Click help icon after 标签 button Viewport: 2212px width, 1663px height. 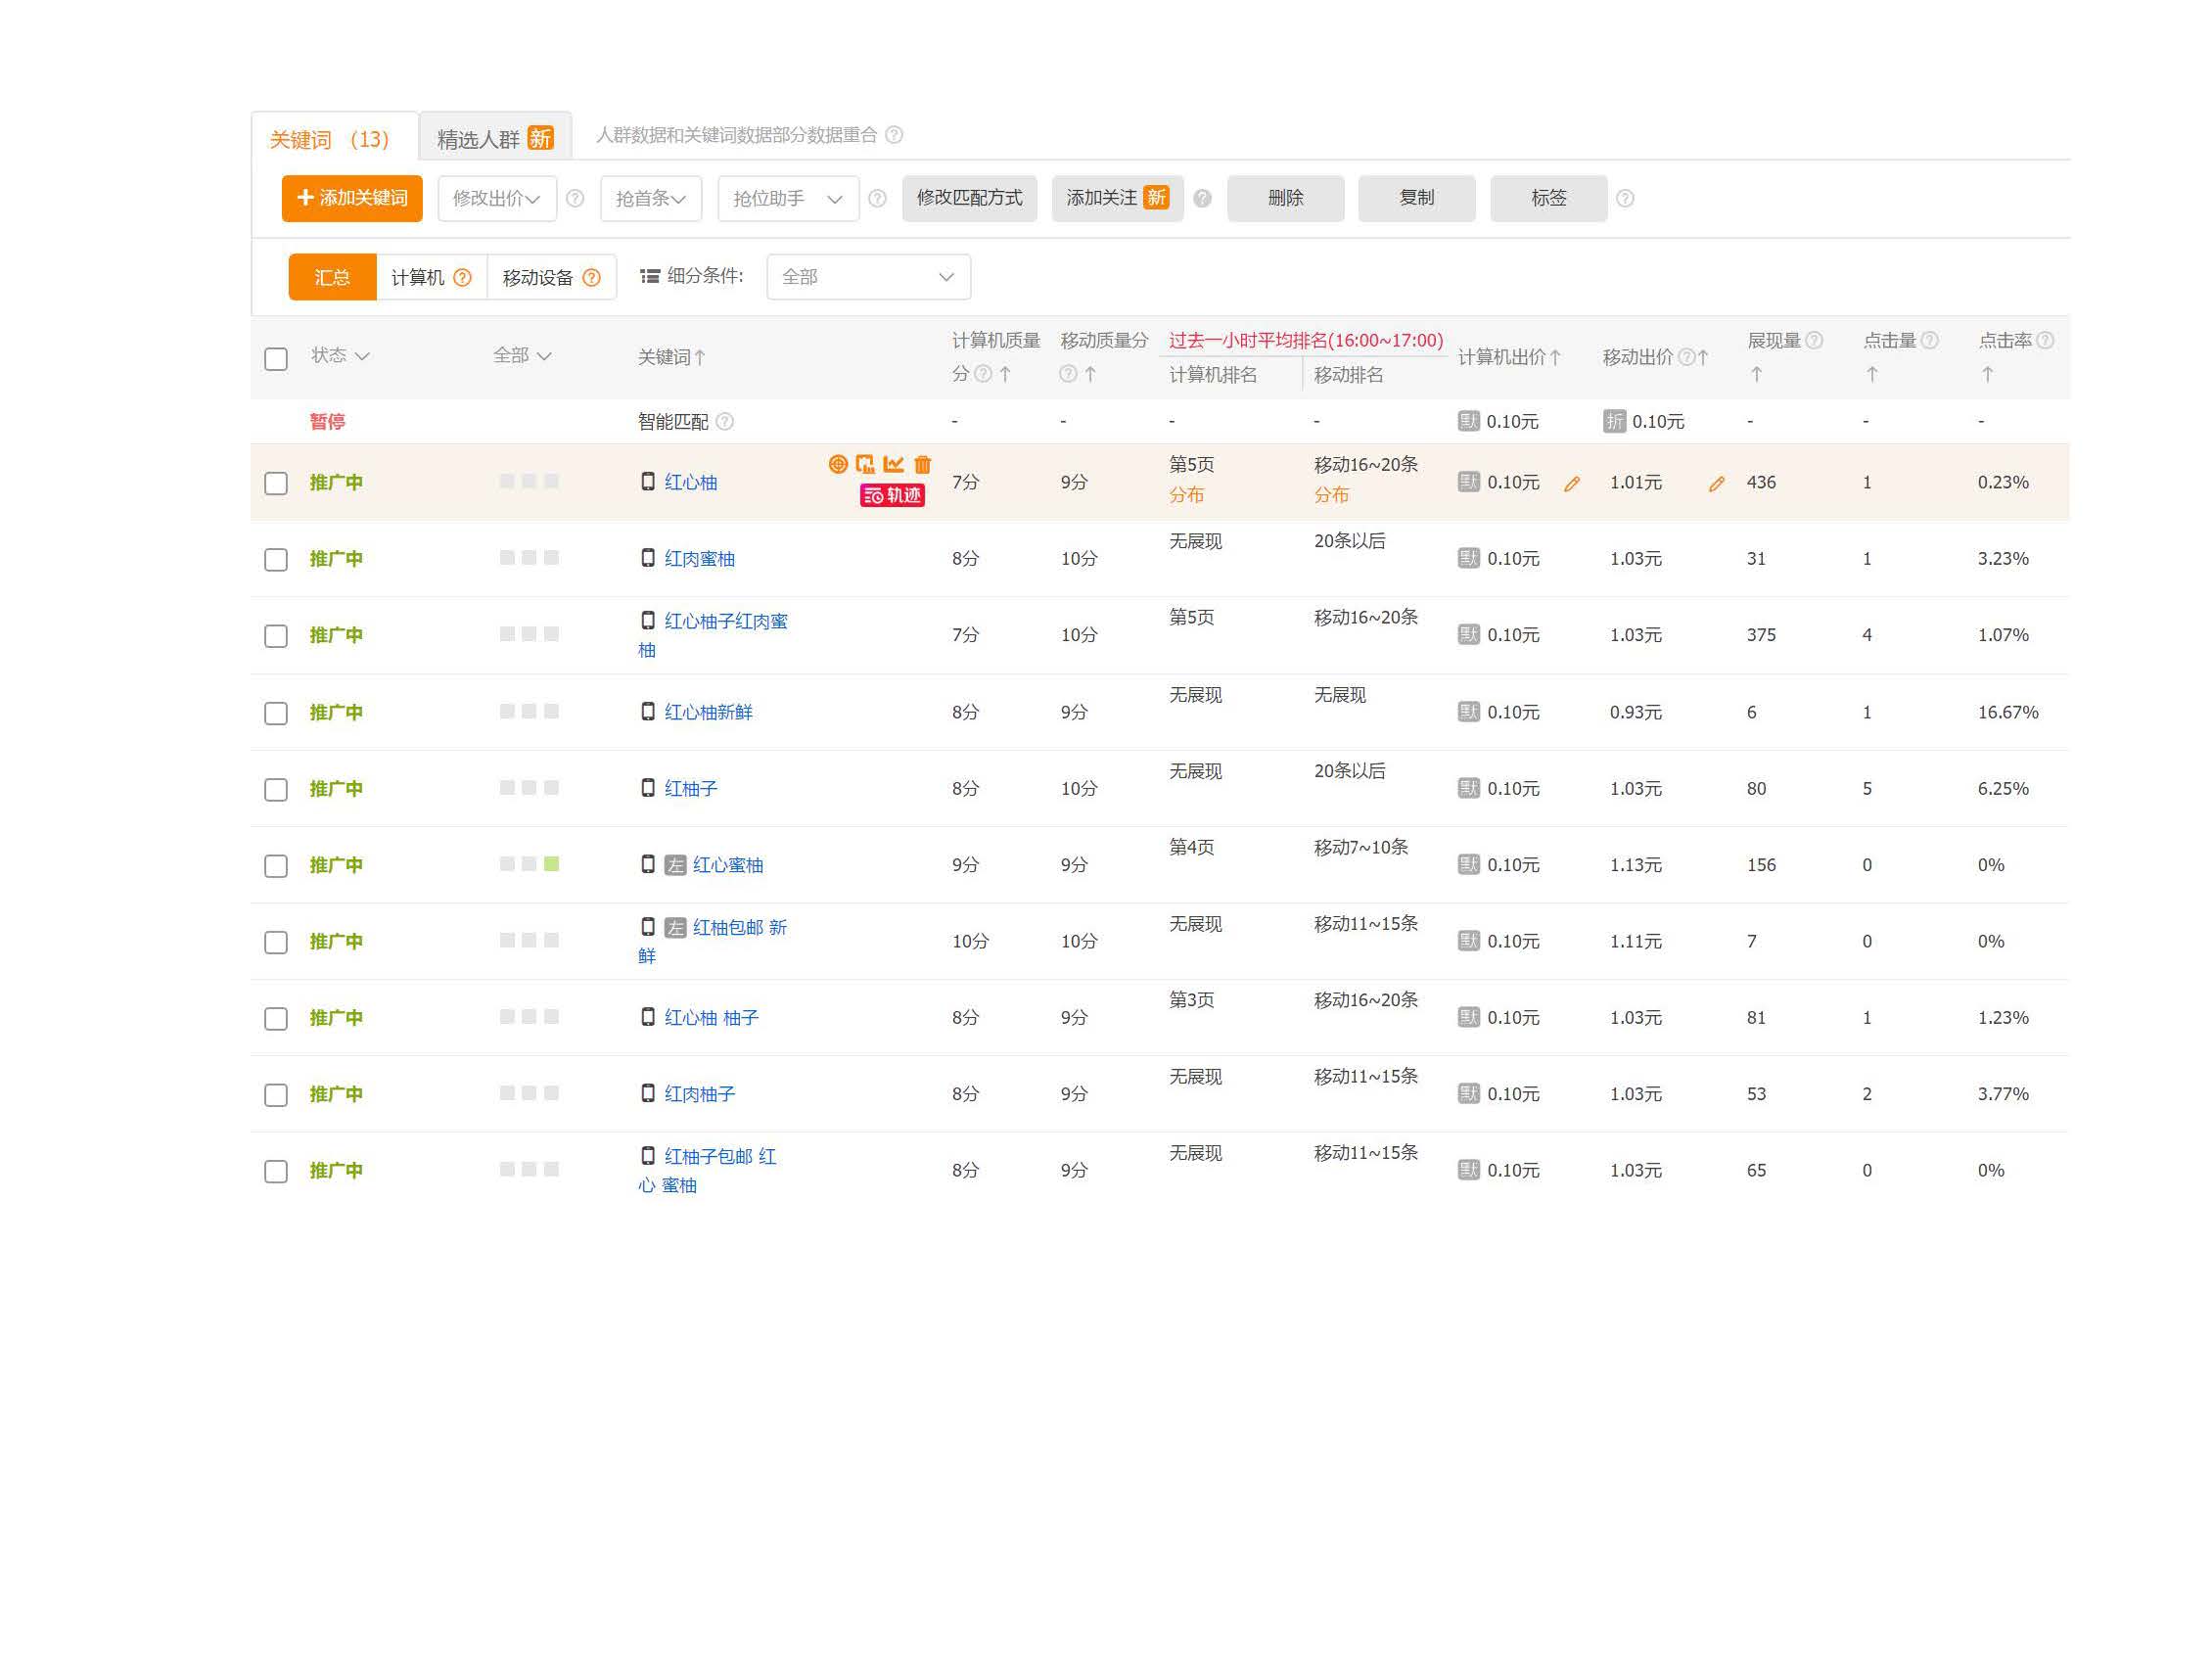point(1625,199)
